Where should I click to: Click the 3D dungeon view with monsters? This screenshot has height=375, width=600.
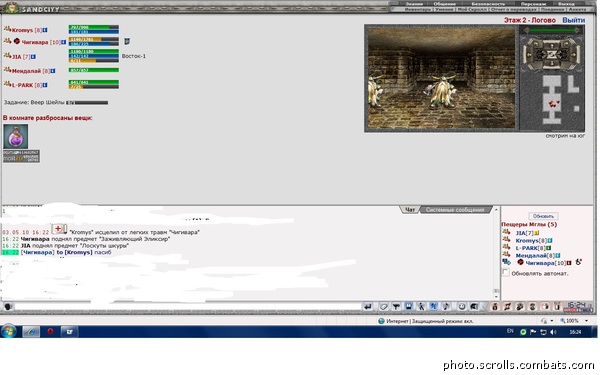point(441,78)
